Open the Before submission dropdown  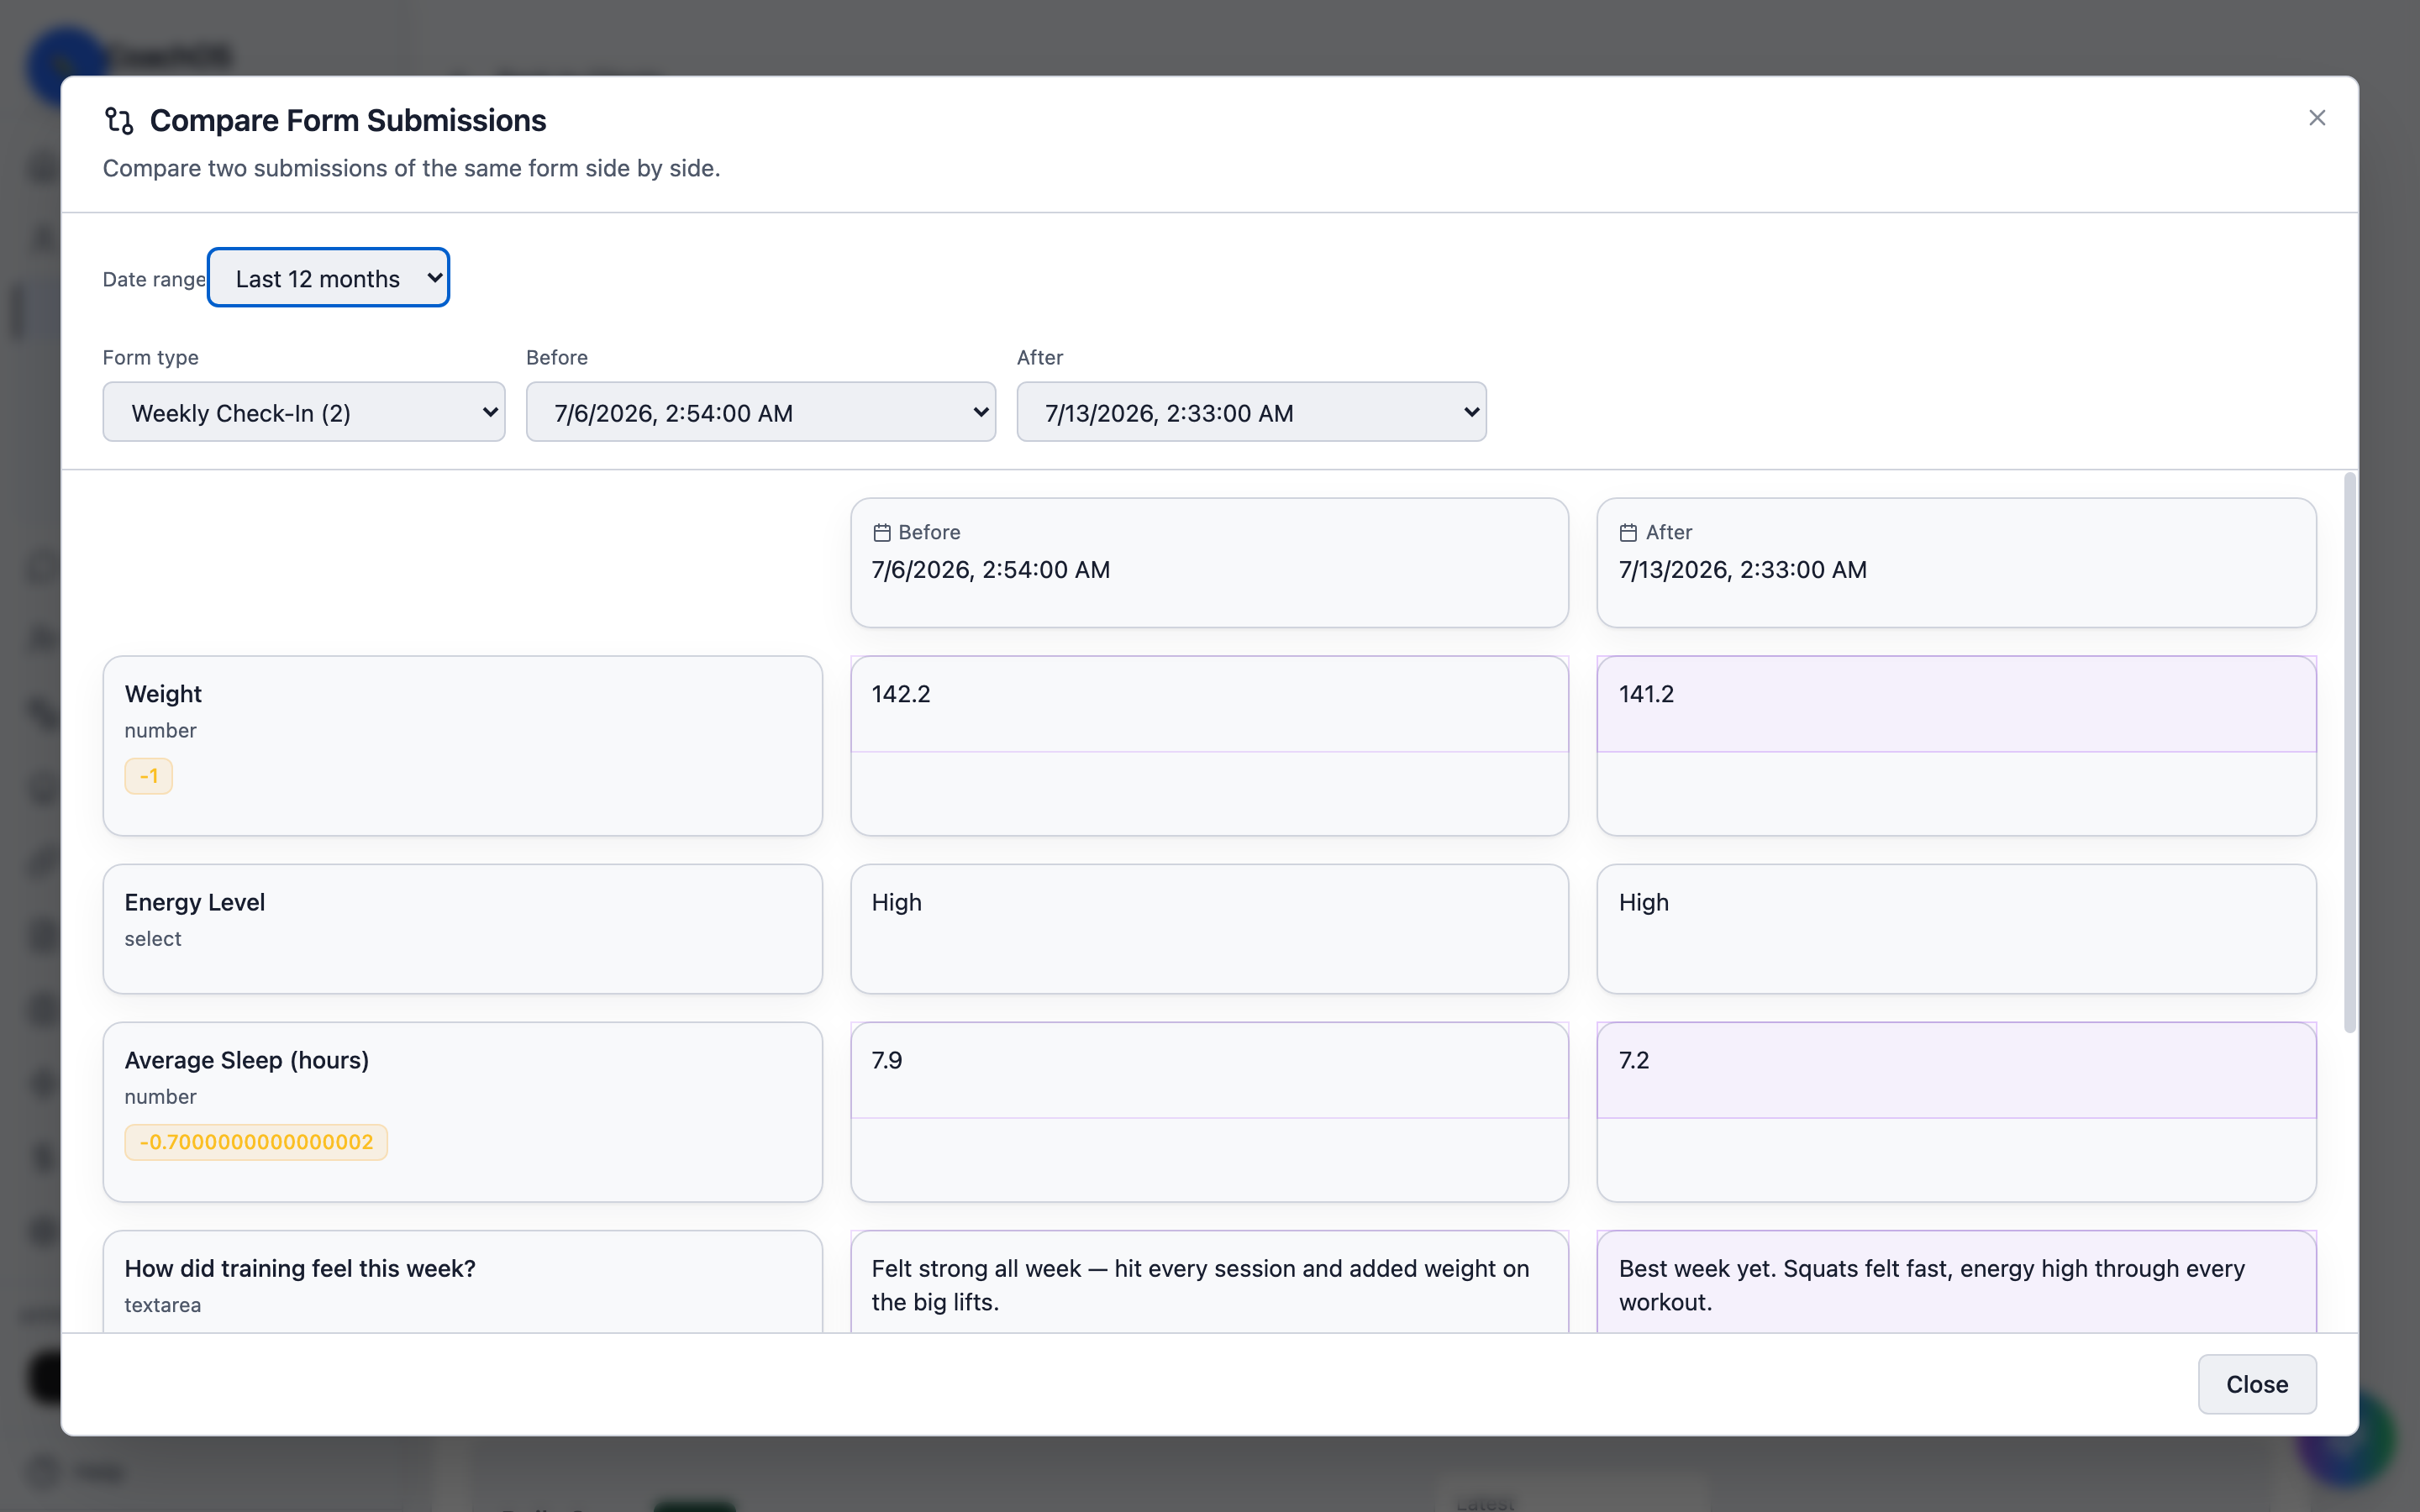pyautogui.click(x=760, y=412)
